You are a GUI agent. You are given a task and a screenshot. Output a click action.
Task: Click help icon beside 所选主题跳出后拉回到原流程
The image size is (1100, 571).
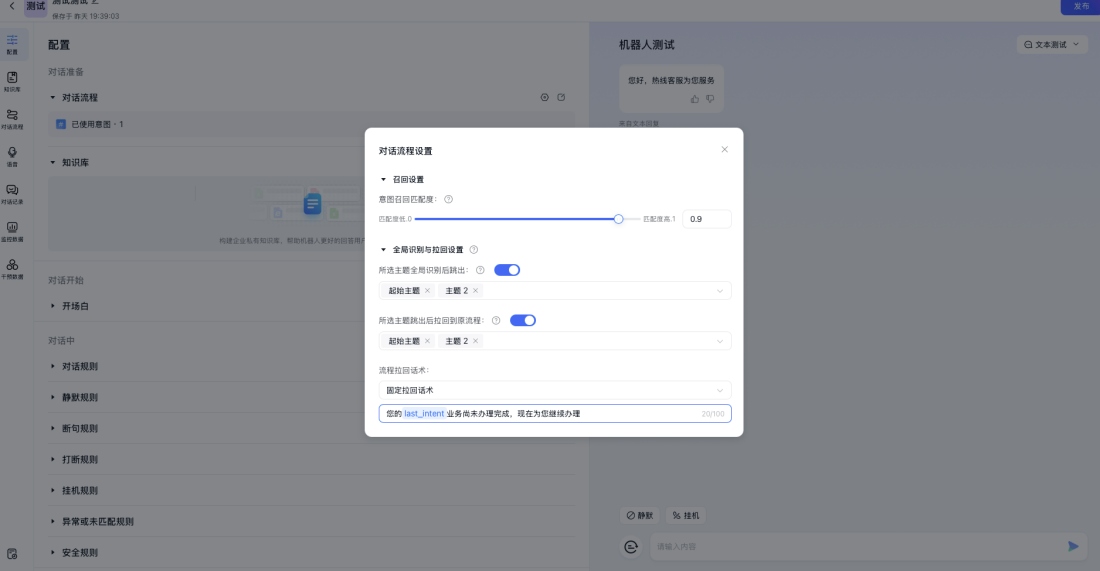tap(496, 321)
